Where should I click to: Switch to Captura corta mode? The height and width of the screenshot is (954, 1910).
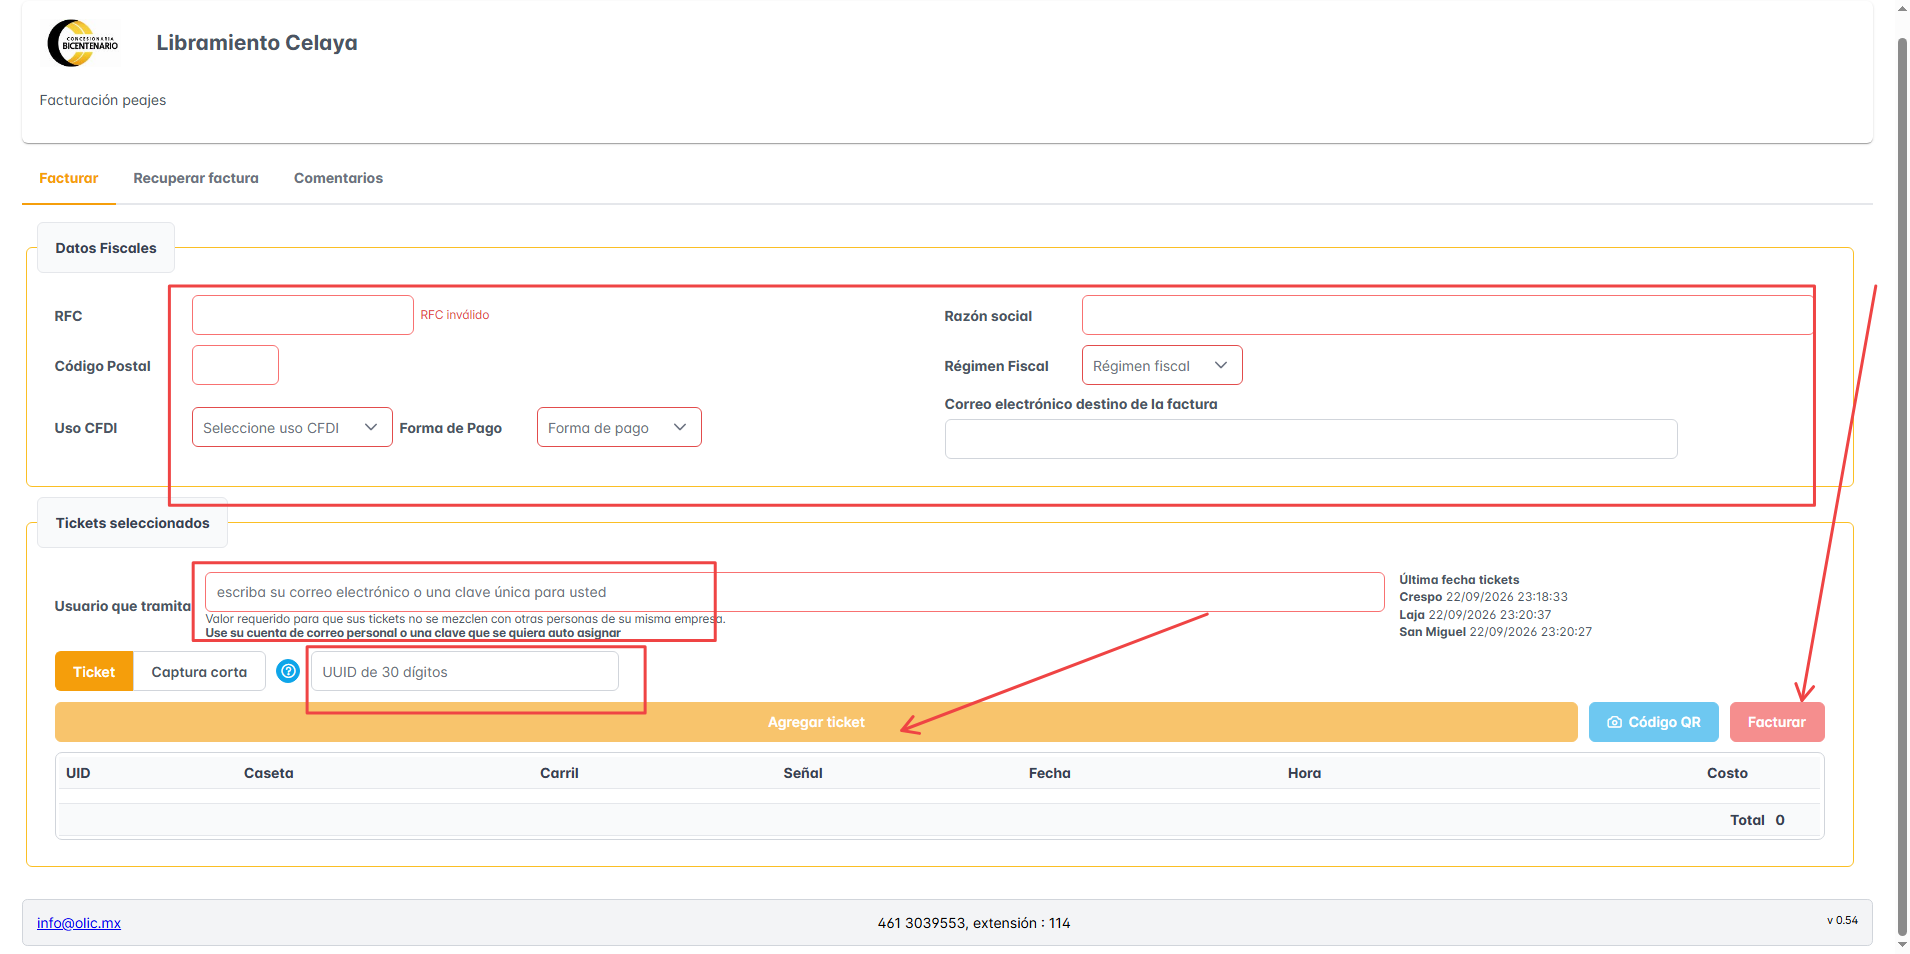pyautogui.click(x=199, y=672)
